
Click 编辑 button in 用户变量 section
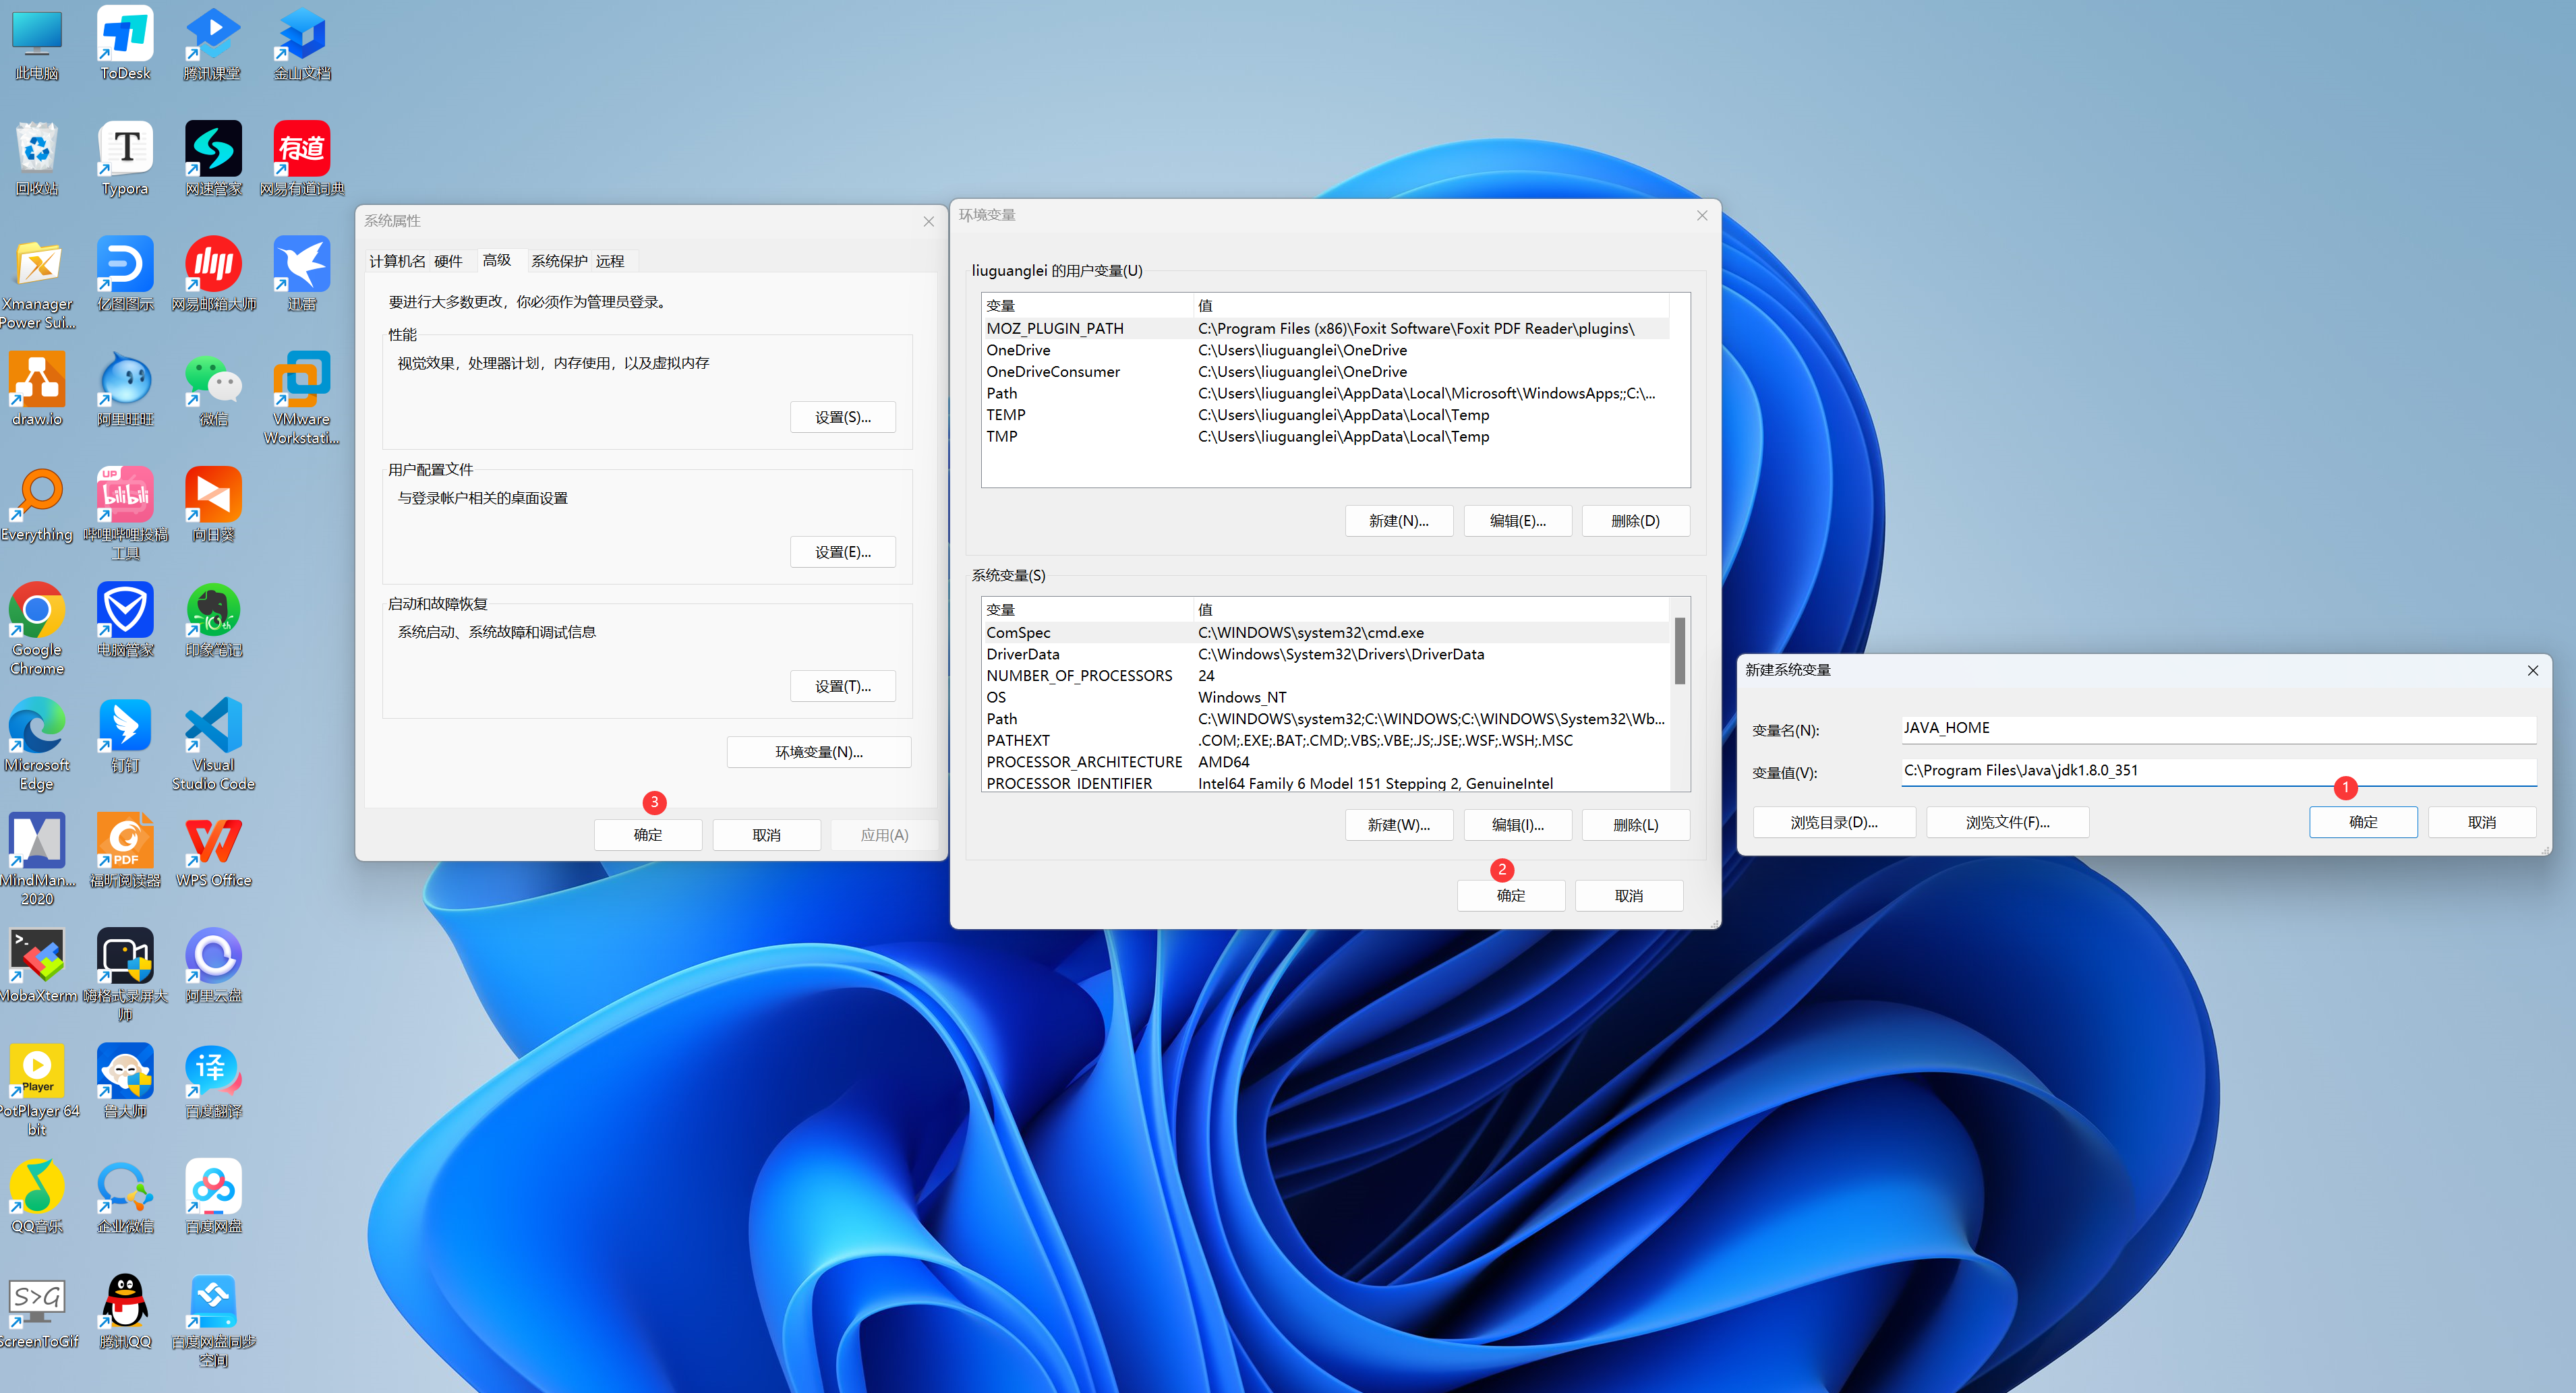(x=1516, y=520)
